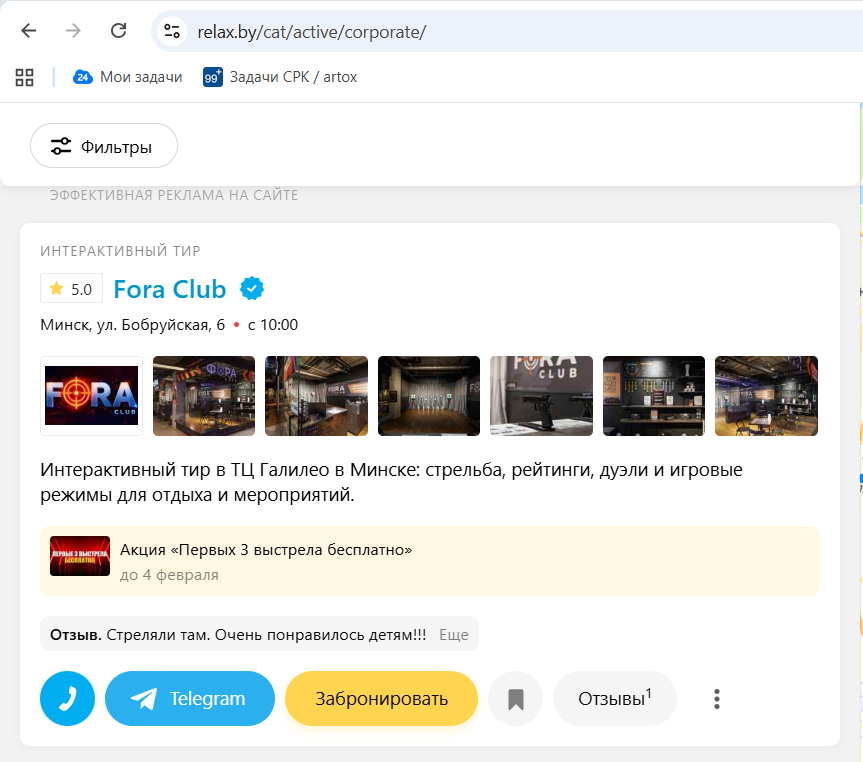Click the browser forward arrow
Screen dimensions: 863x762
tap(73, 31)
